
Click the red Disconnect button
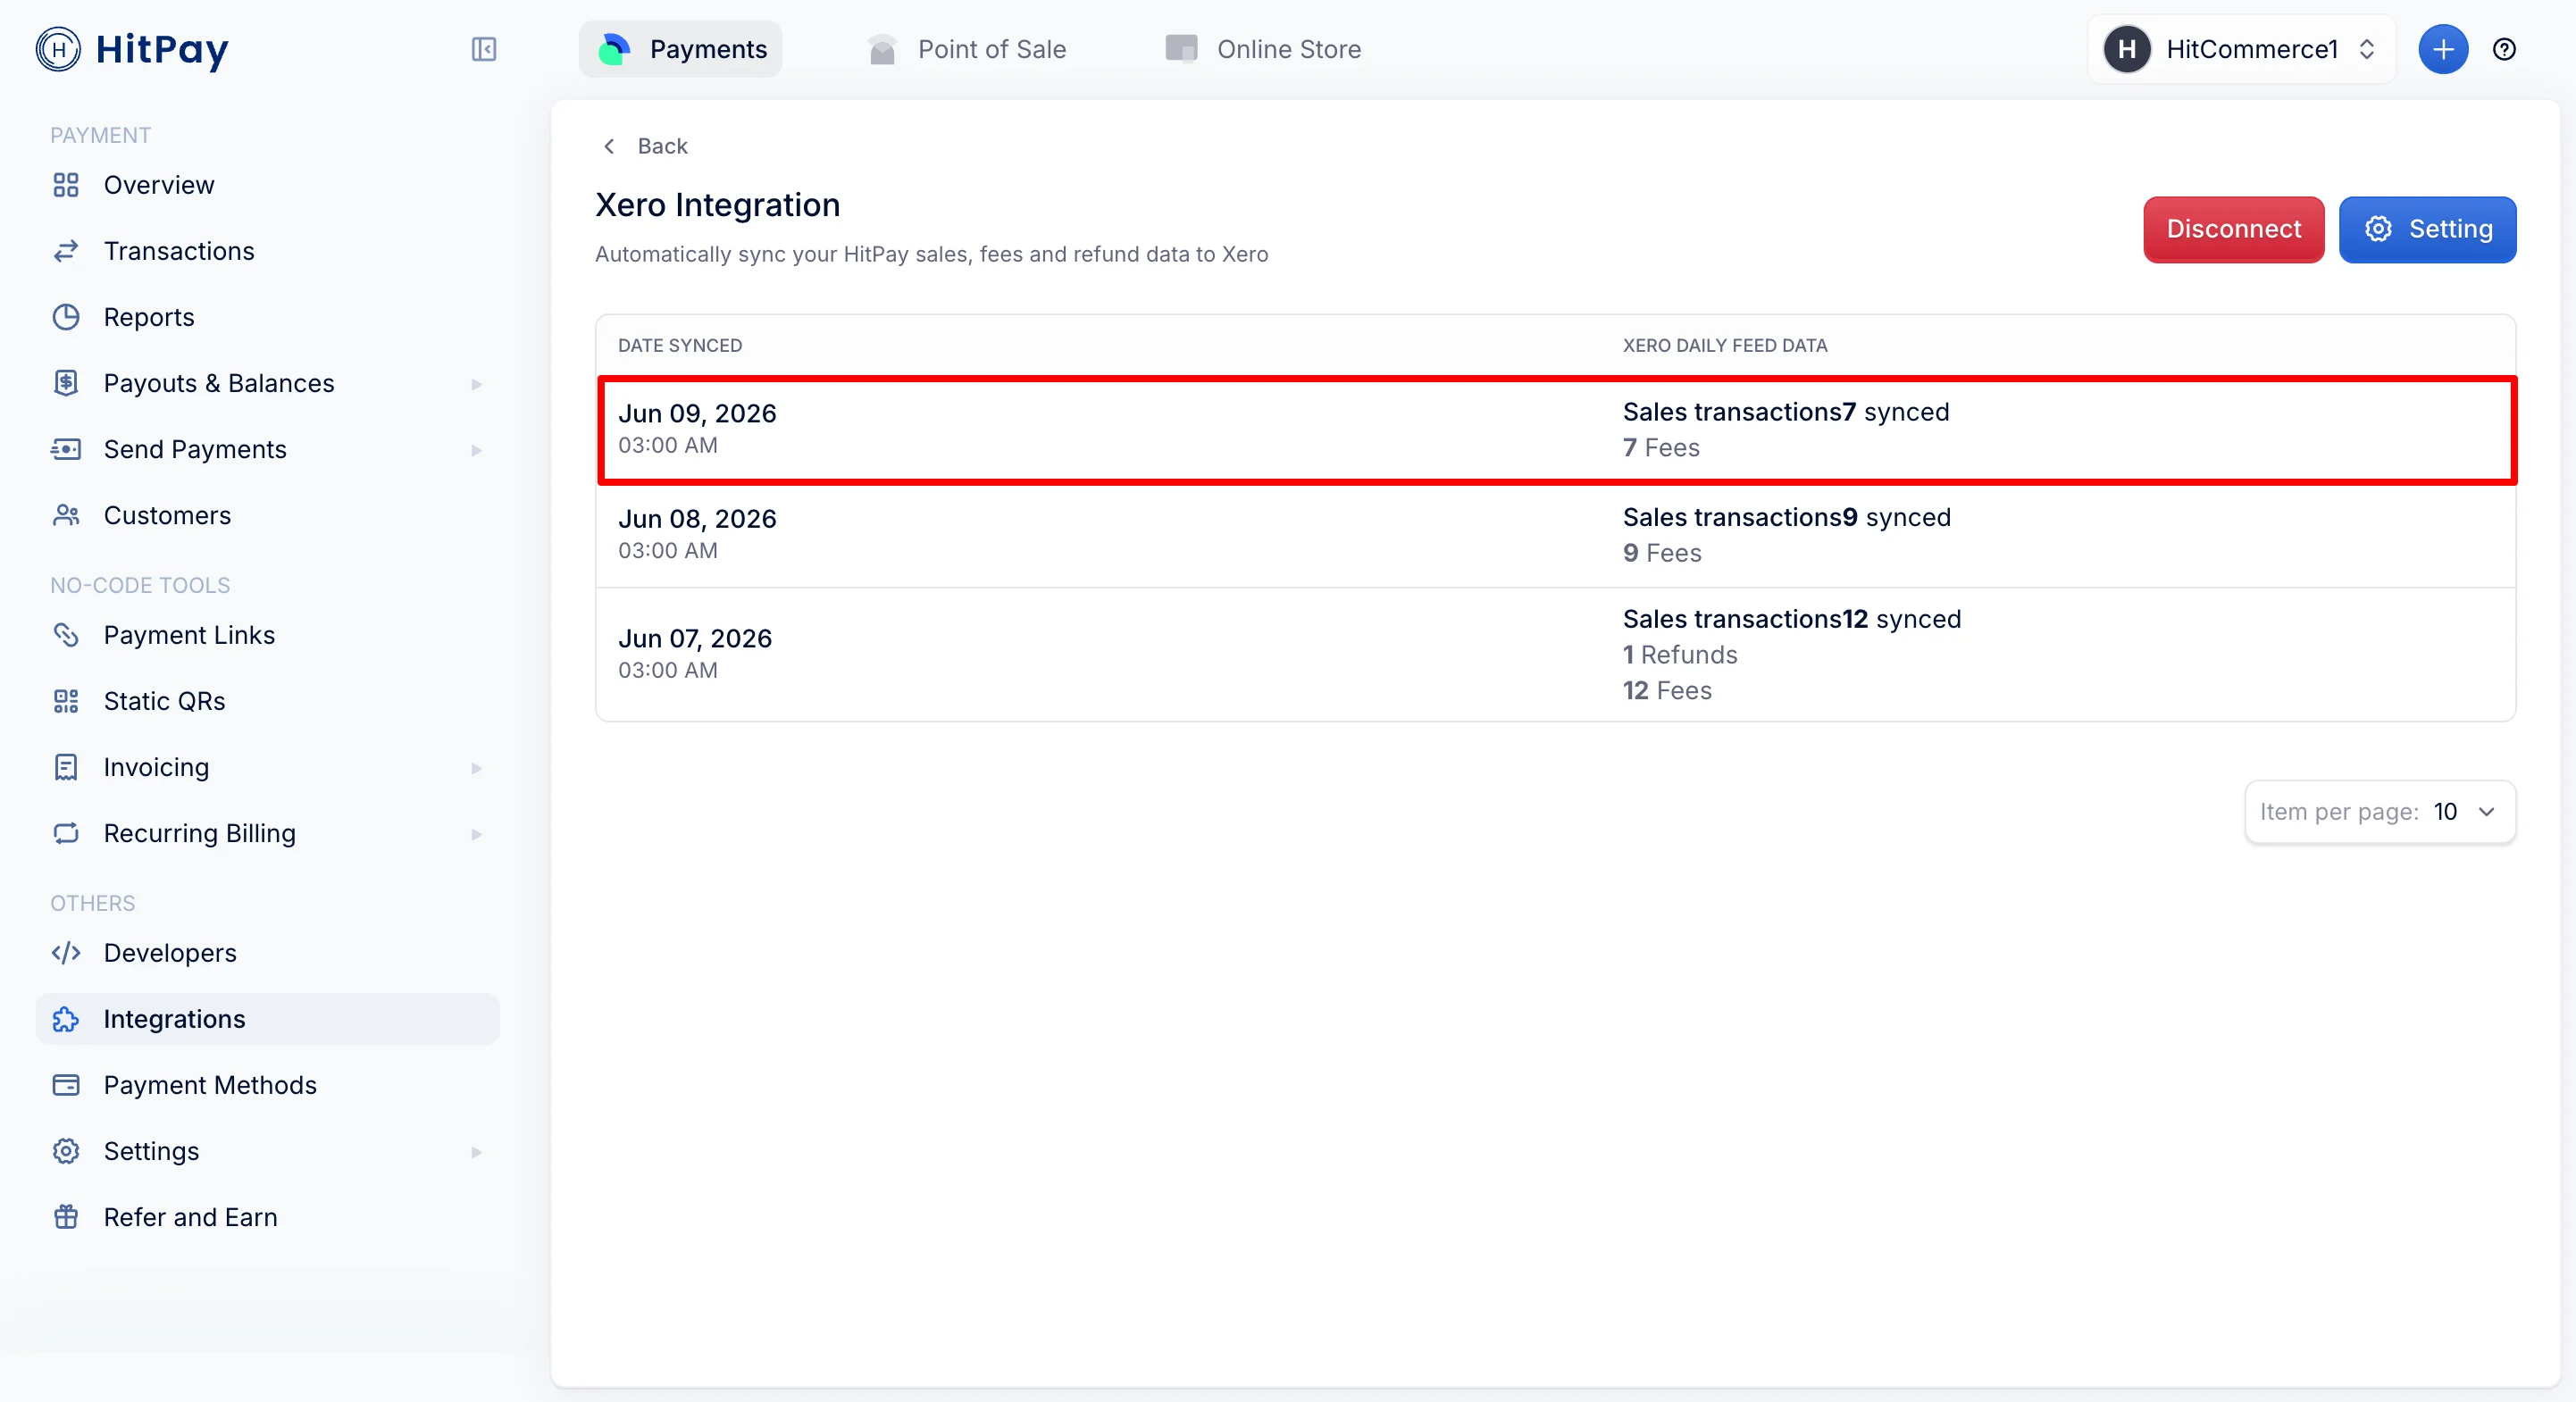[x=2233, y=229]
